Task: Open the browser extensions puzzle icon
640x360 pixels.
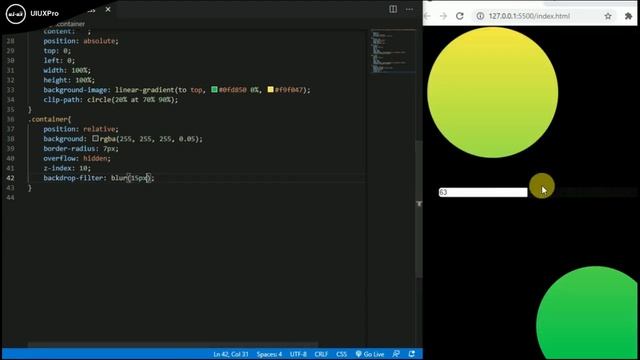Action: coord(628,16)
